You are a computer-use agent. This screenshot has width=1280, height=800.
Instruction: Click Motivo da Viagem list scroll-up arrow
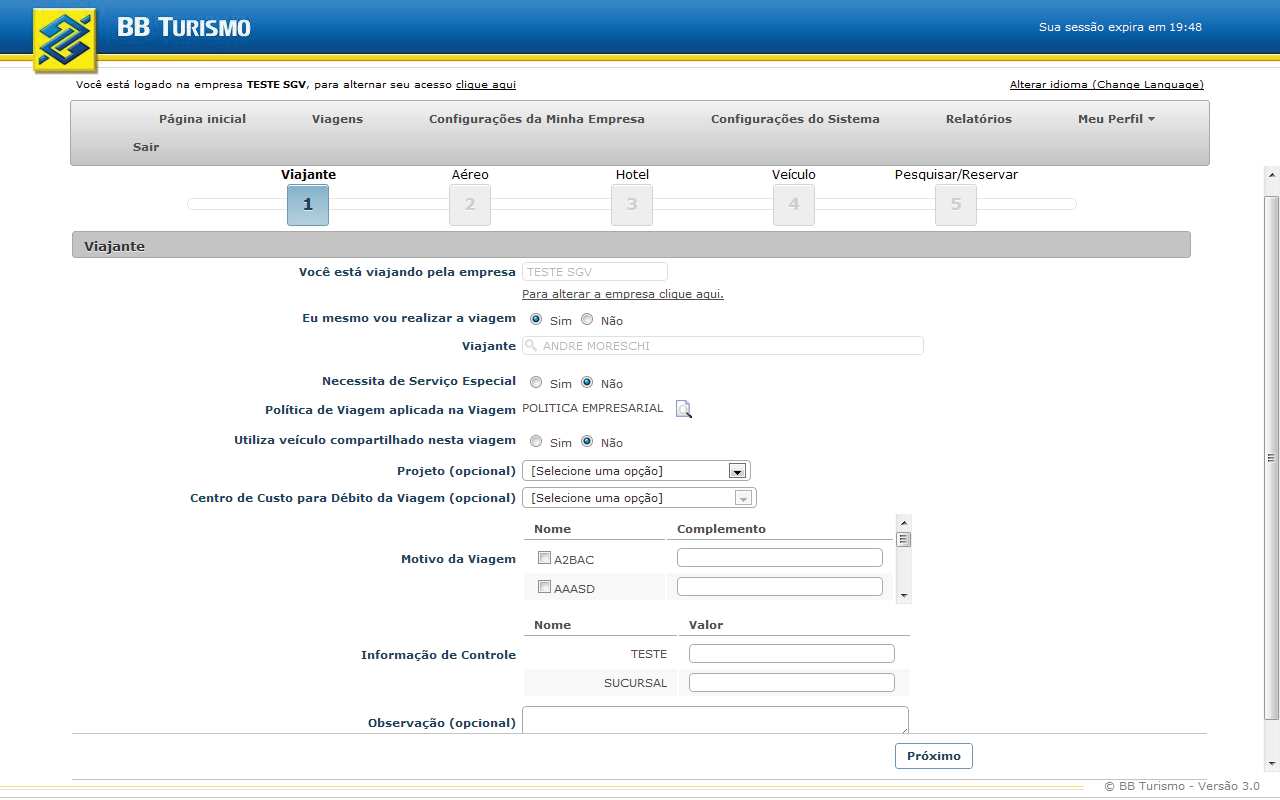904,522
